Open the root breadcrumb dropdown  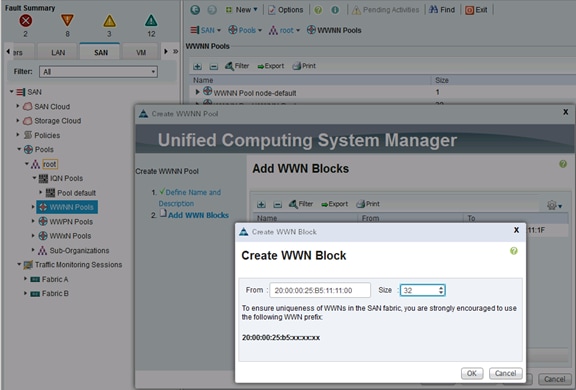coord(285,30)
